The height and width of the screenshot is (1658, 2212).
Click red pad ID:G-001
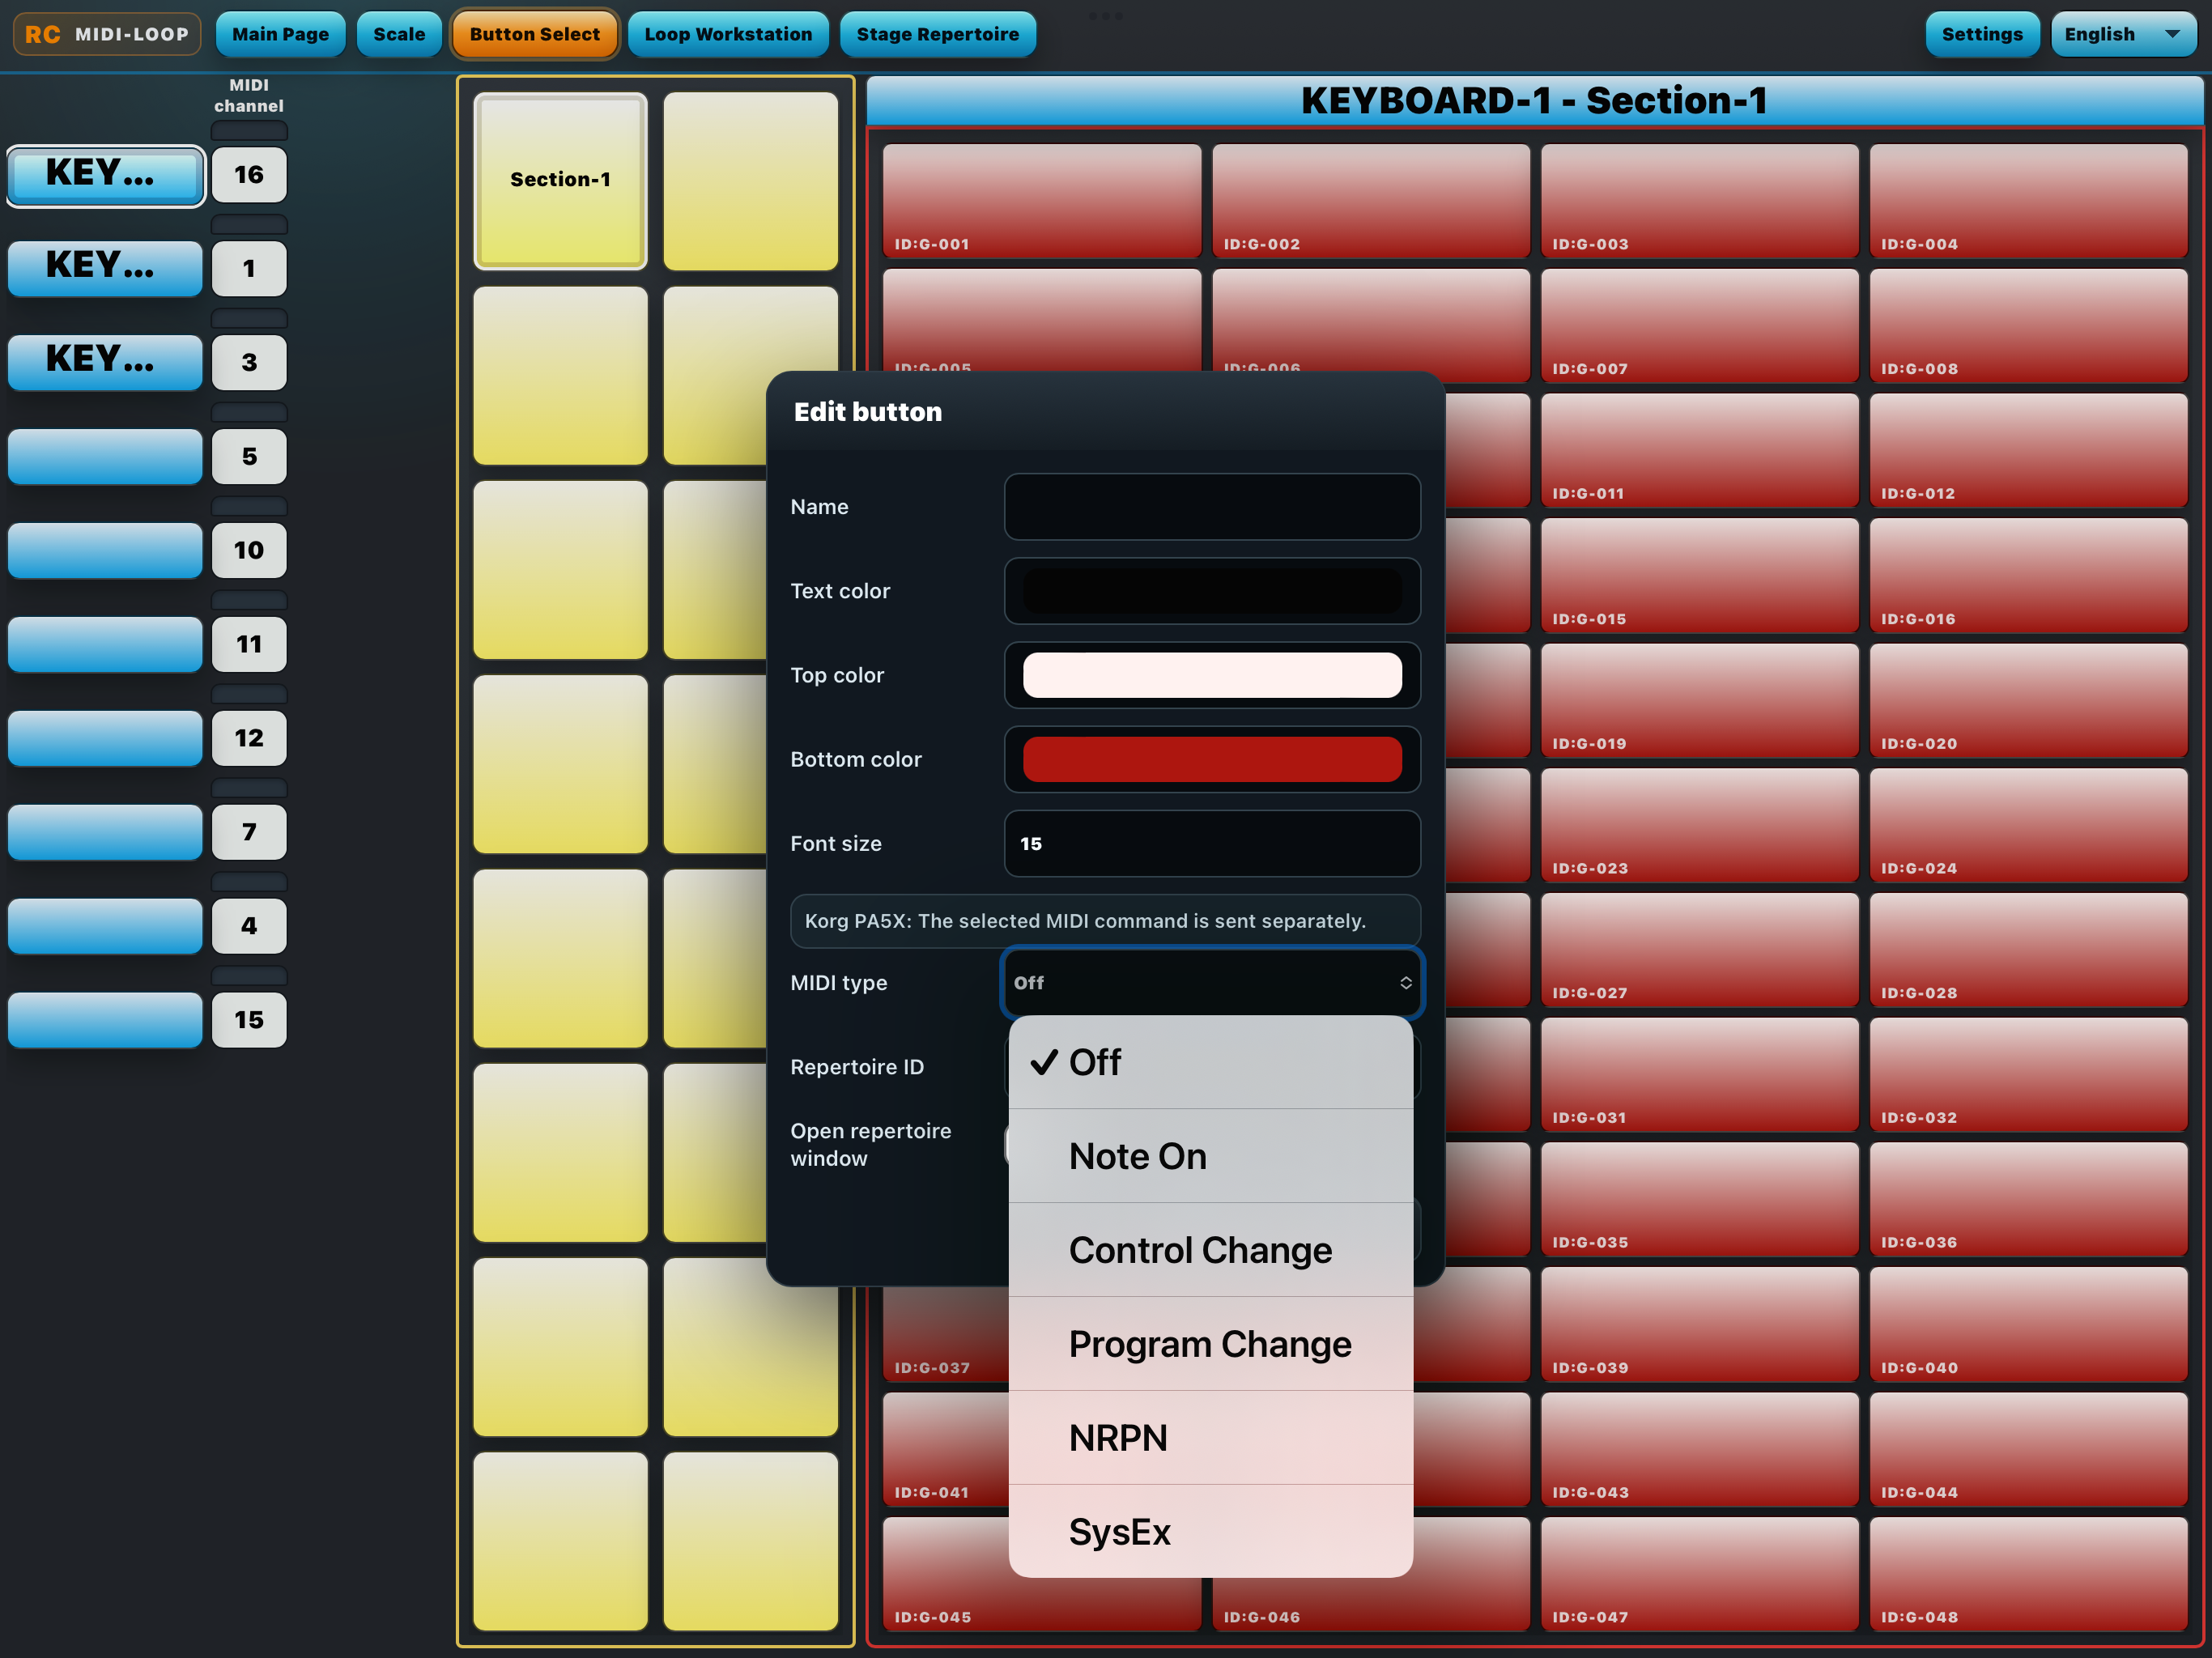pyautogui.click(x=1042, y=201)
